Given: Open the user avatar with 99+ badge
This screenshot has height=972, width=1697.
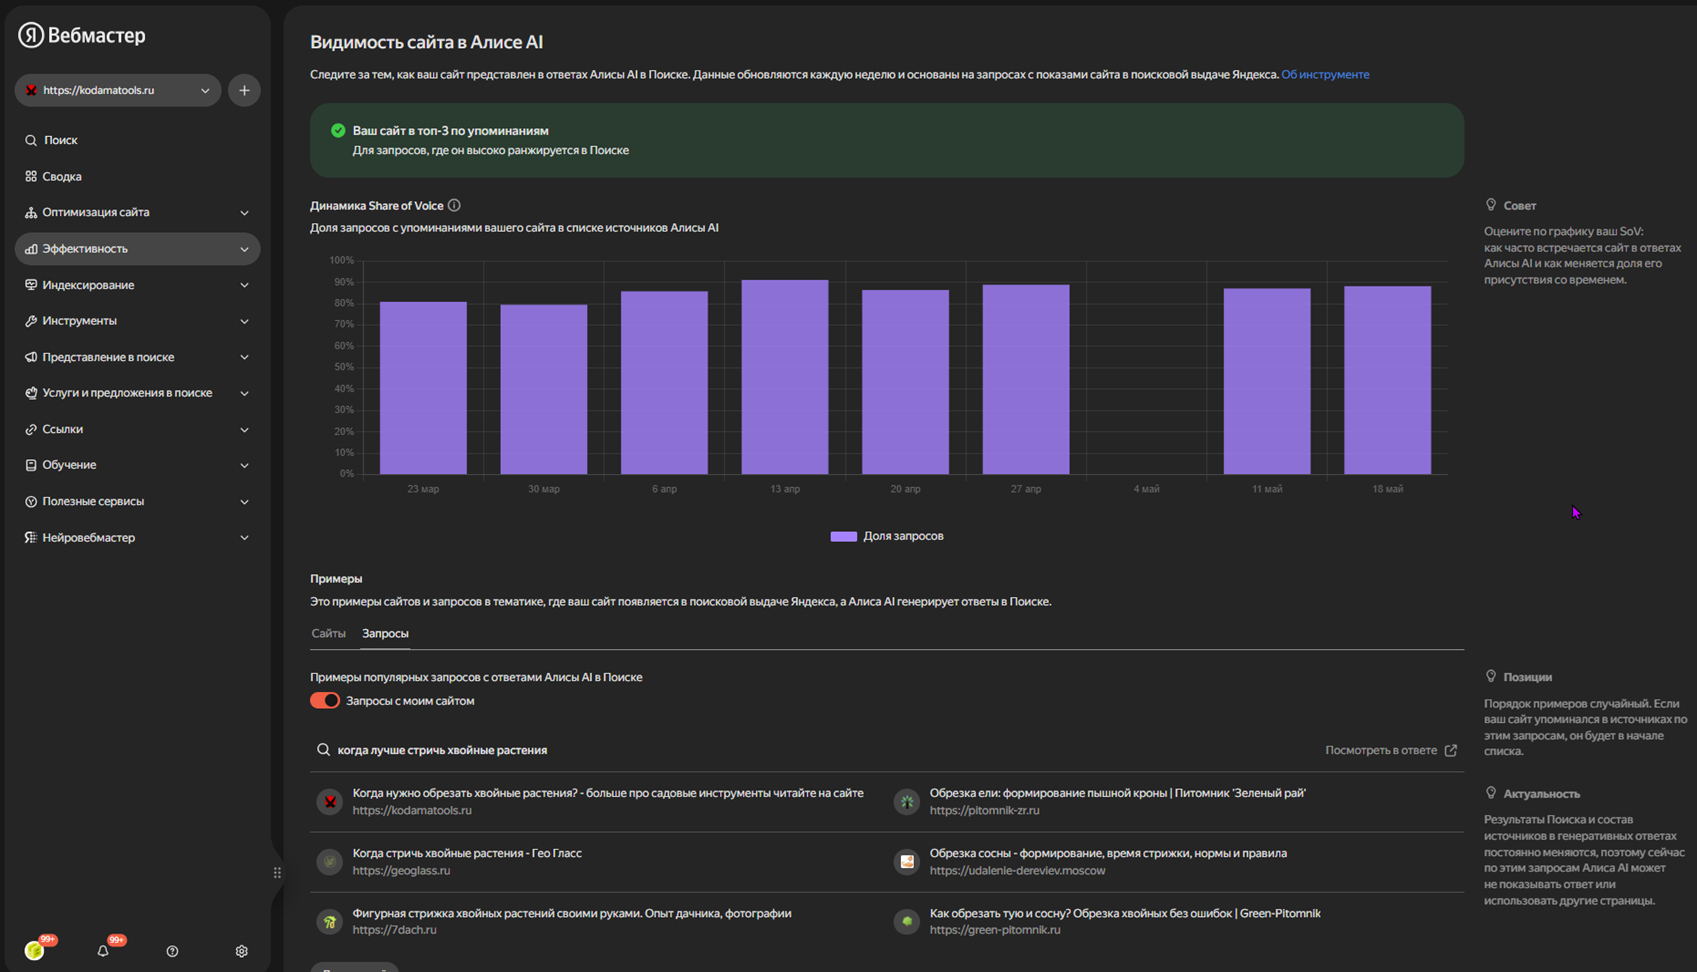Looking at the screenshot, I should pos(36,949).
